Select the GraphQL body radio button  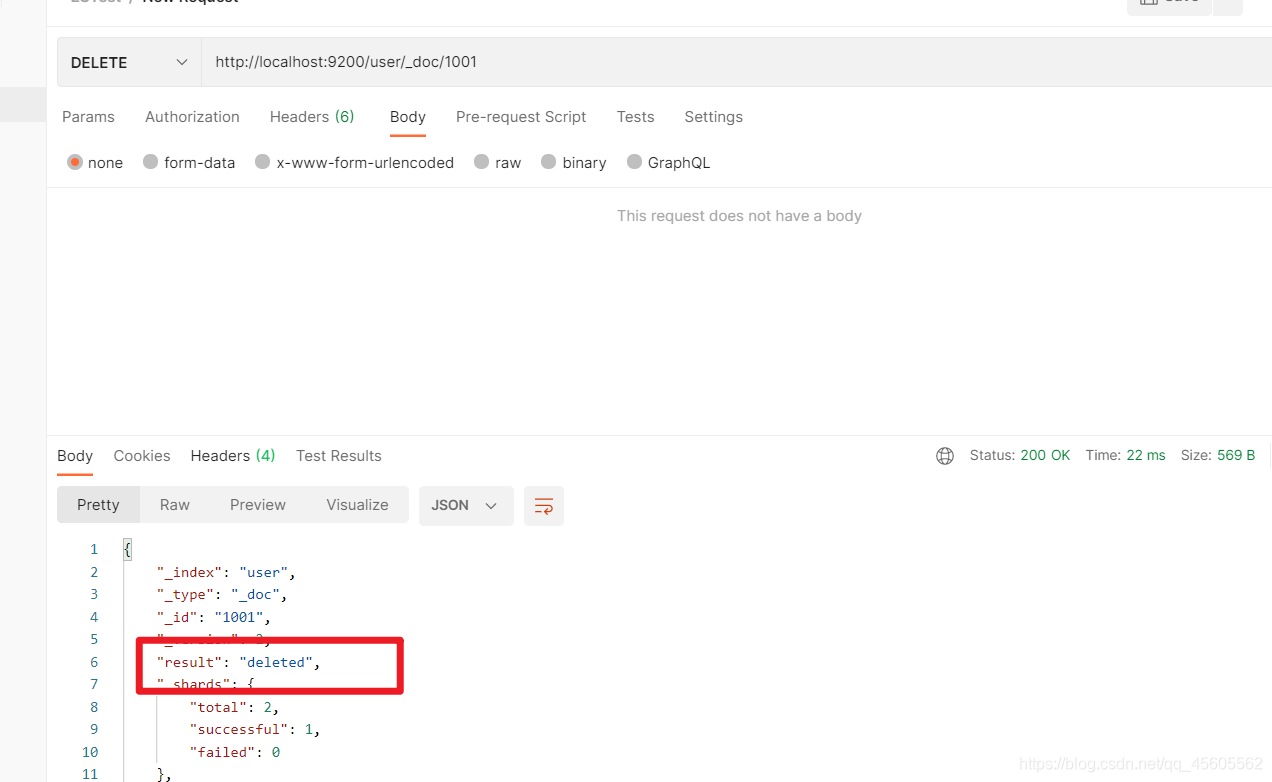[x=634, y=162]
